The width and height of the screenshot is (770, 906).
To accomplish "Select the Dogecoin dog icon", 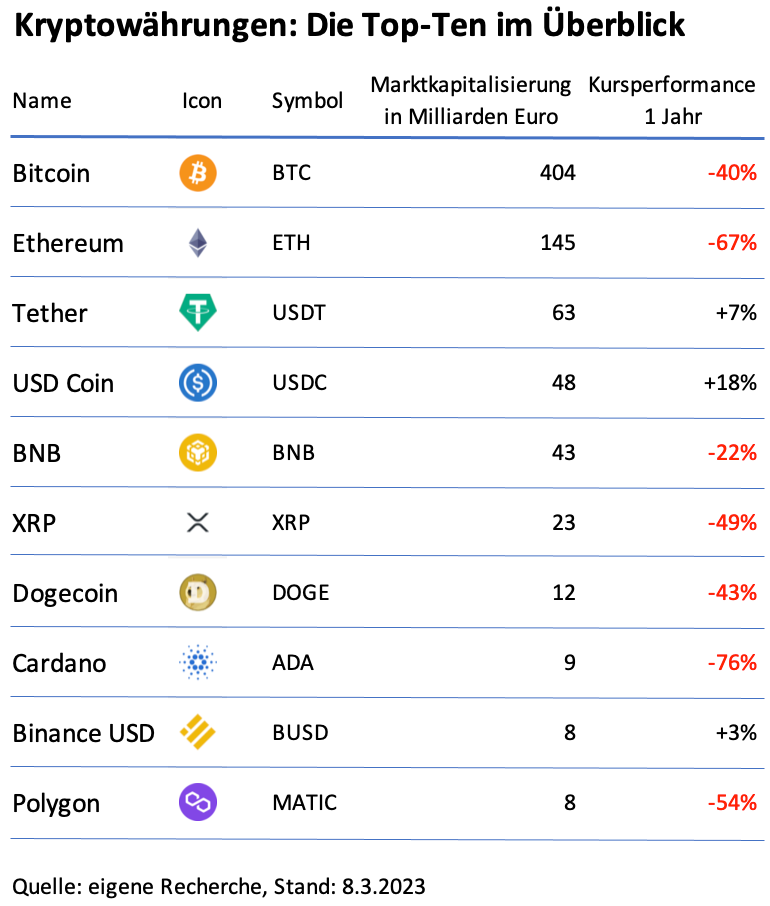I will [197, 593].
